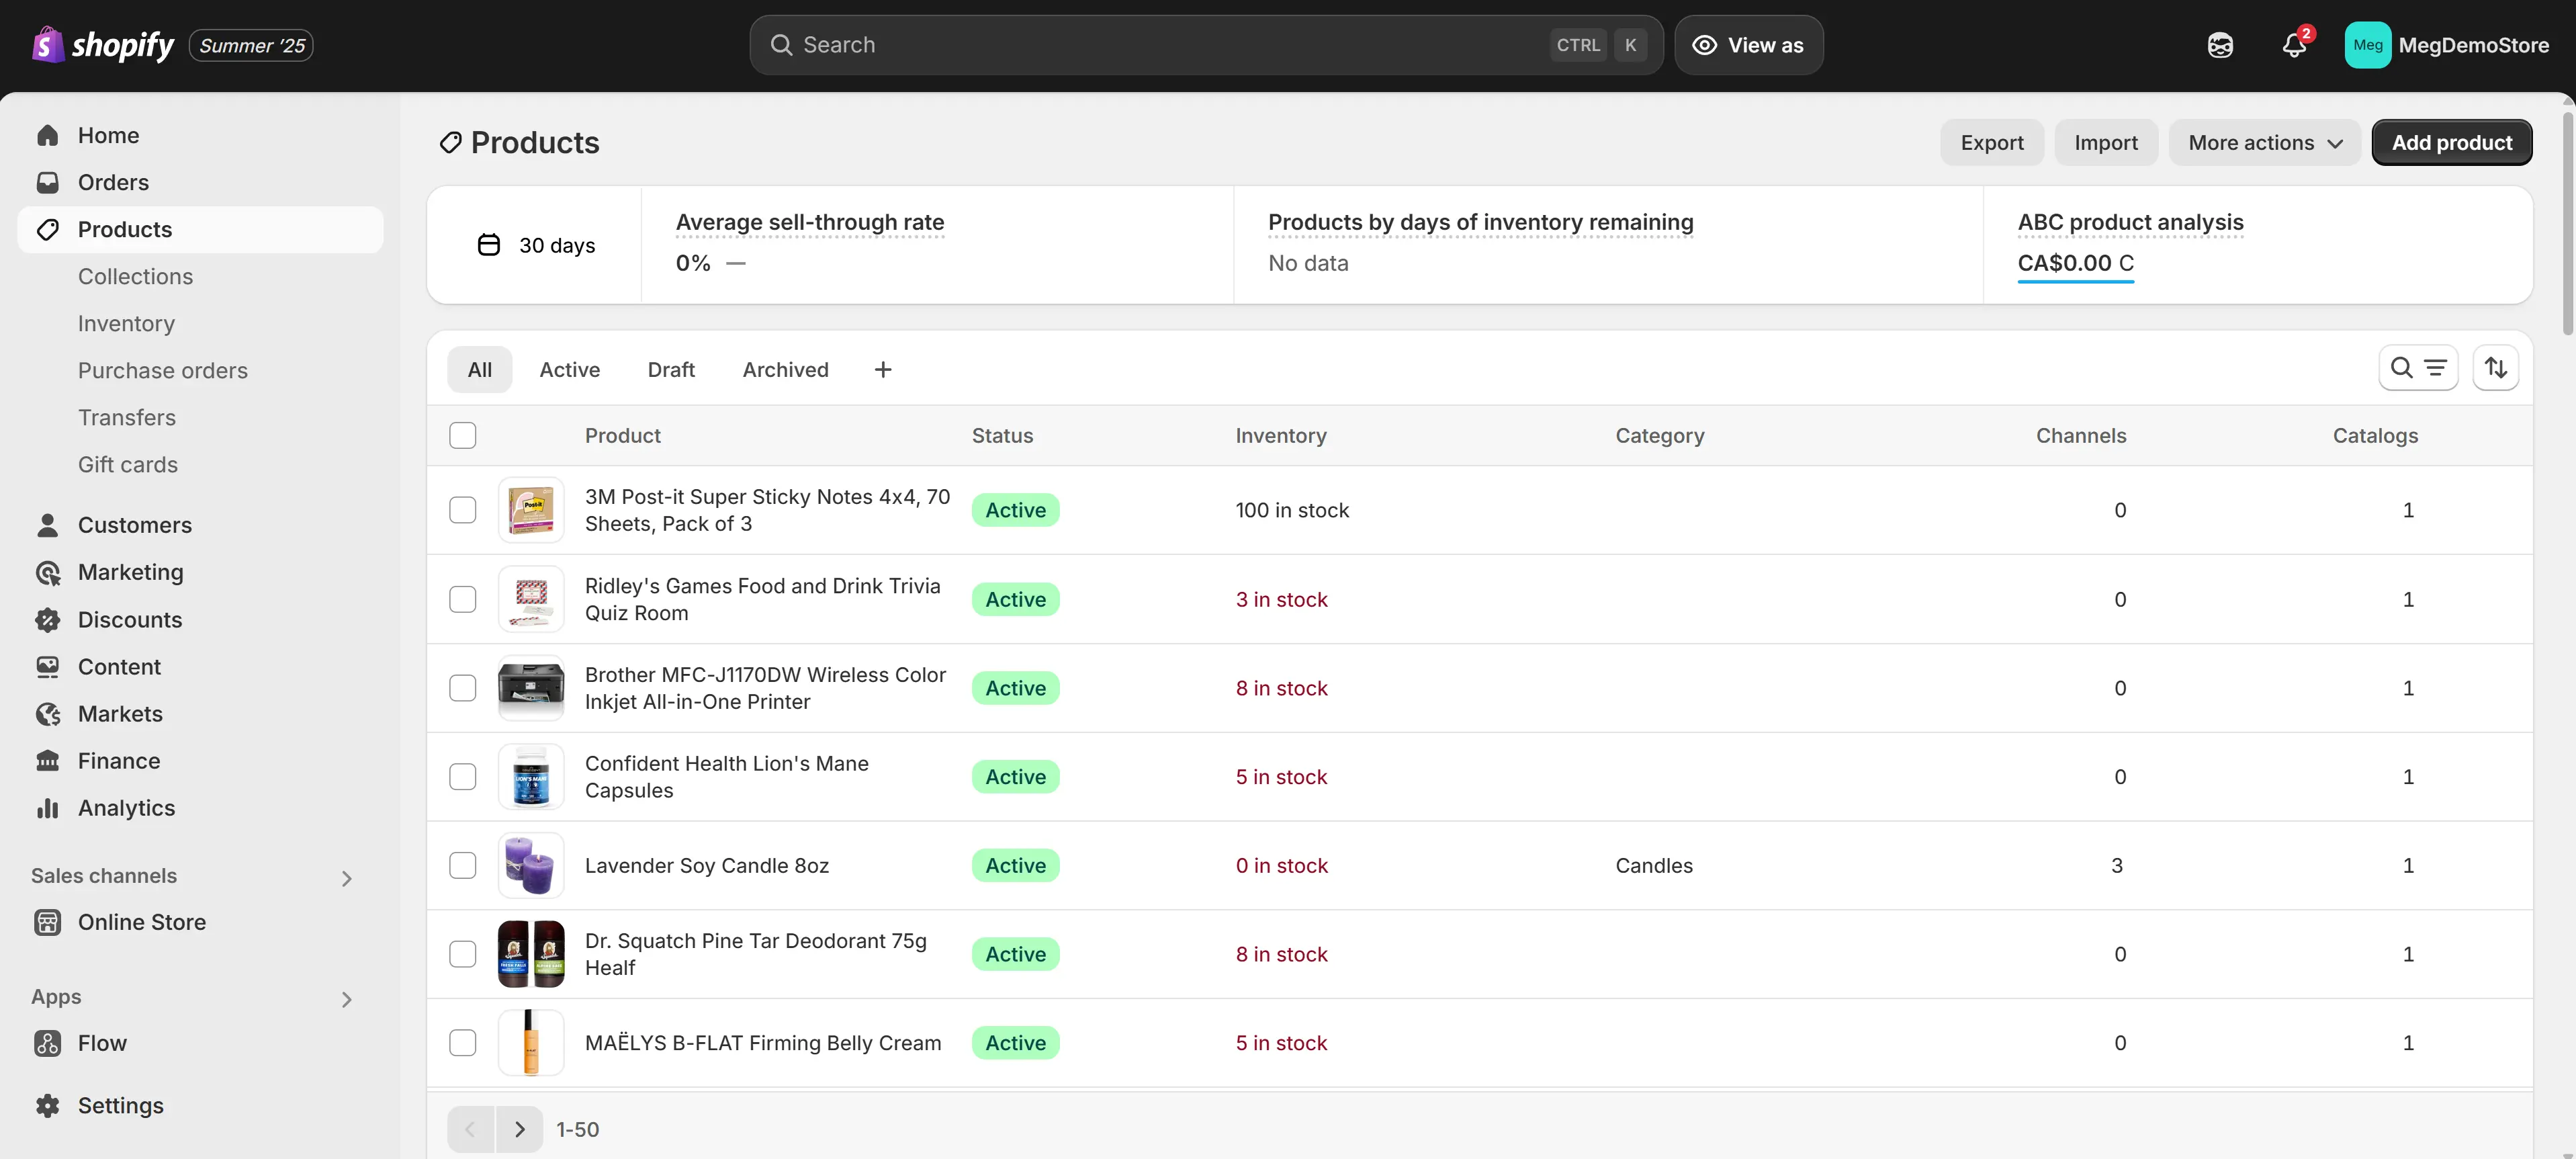The height and width of the screenshot is (1159, 2576).
Task: Click the Online Store icon
Action: tap(47, 922)
